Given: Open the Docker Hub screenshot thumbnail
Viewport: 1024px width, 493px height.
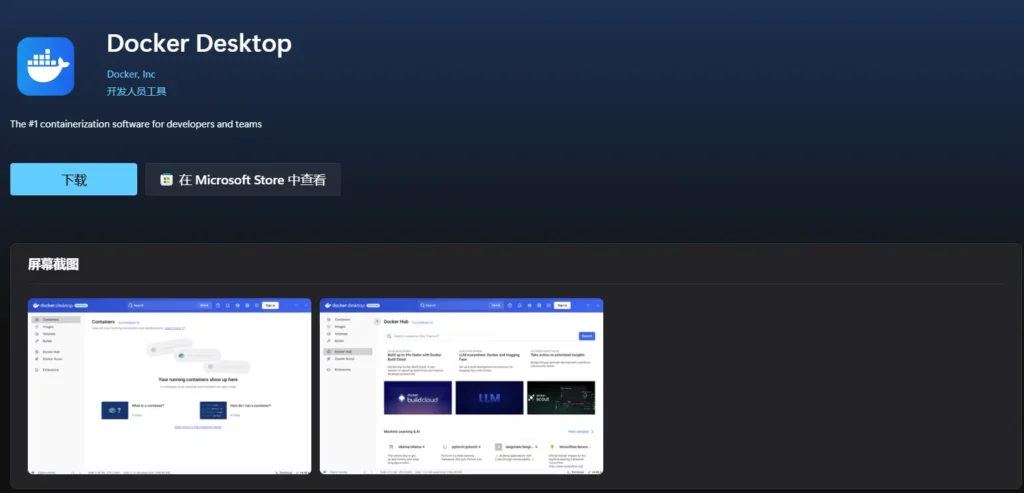Looking at the screenshot, I should point(461,386).
